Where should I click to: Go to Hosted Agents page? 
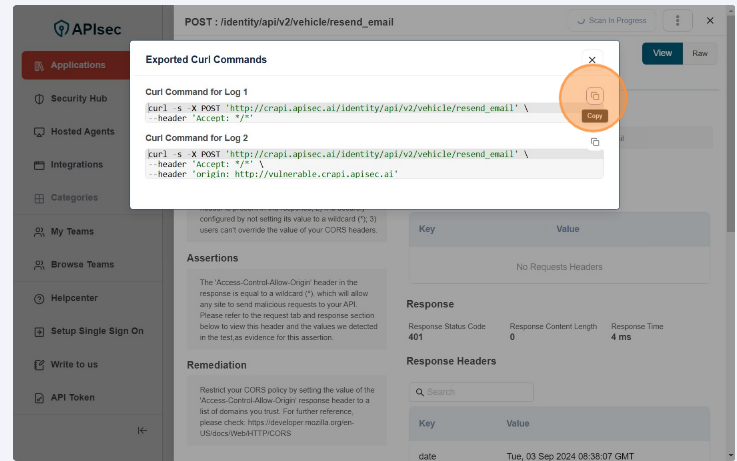click(82, 131)
